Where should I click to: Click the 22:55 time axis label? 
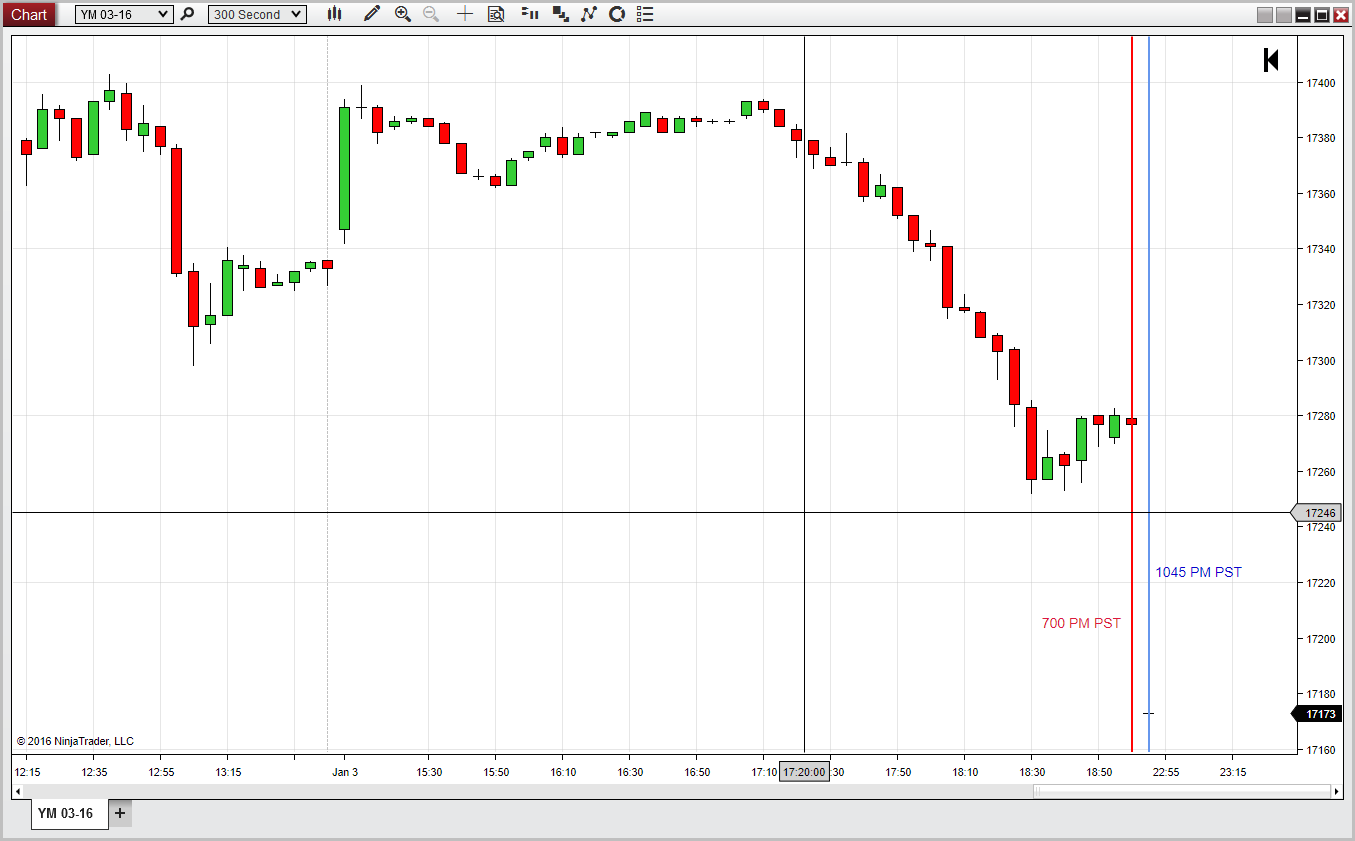click(1166, 772)
